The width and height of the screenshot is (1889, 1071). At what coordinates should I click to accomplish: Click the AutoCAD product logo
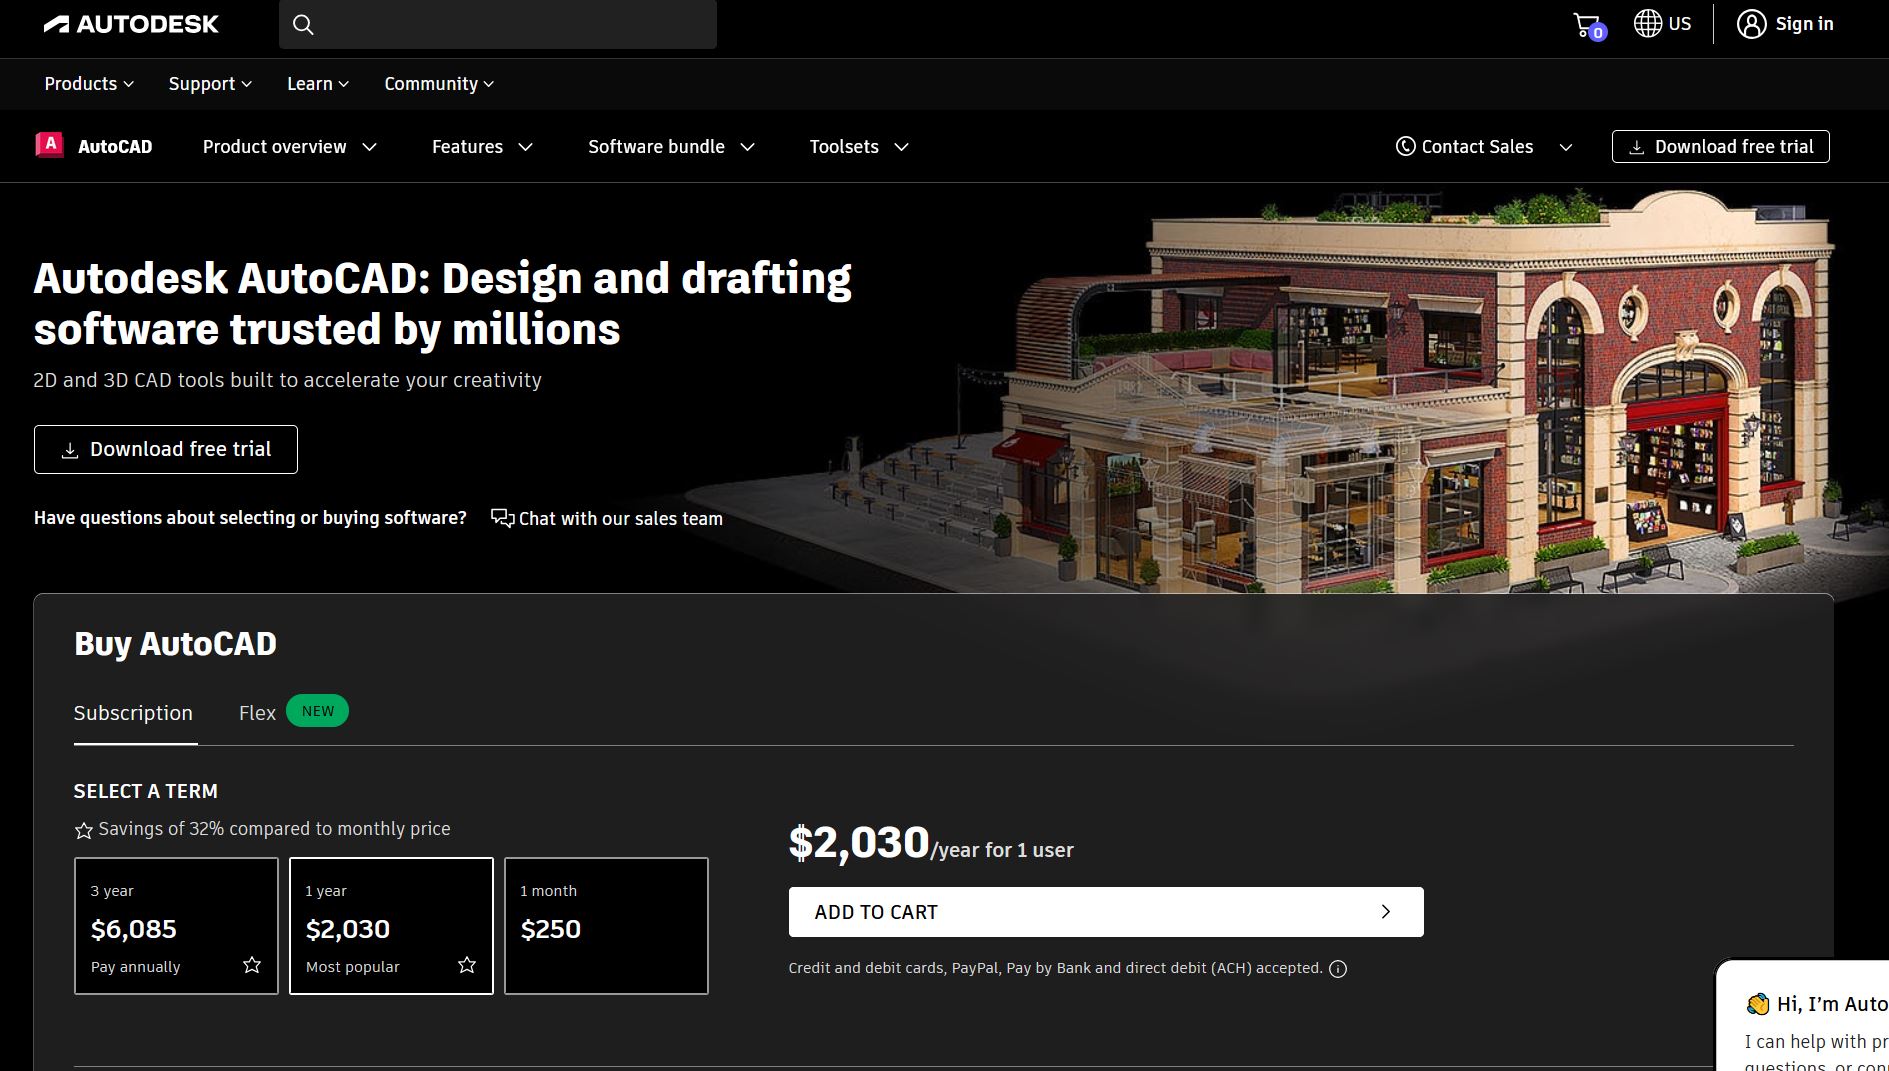click(50, 145)
